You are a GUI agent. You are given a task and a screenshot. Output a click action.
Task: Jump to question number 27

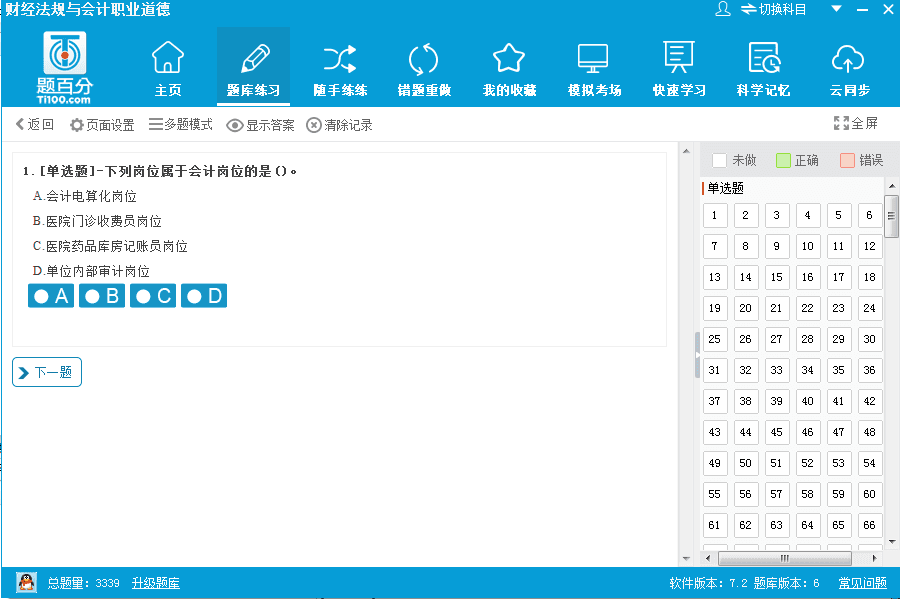coord(776,340)
